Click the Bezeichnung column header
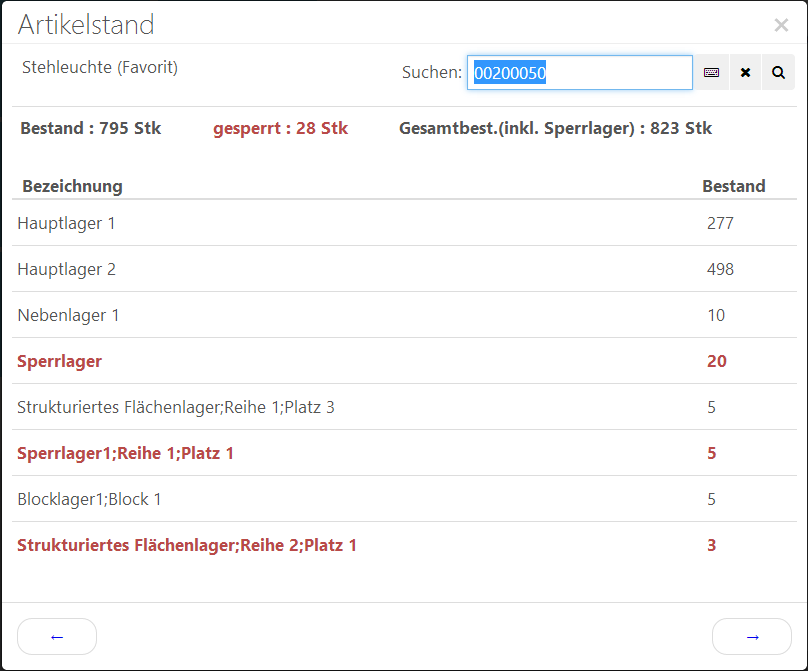808x671 pixels. click(72, 186)
